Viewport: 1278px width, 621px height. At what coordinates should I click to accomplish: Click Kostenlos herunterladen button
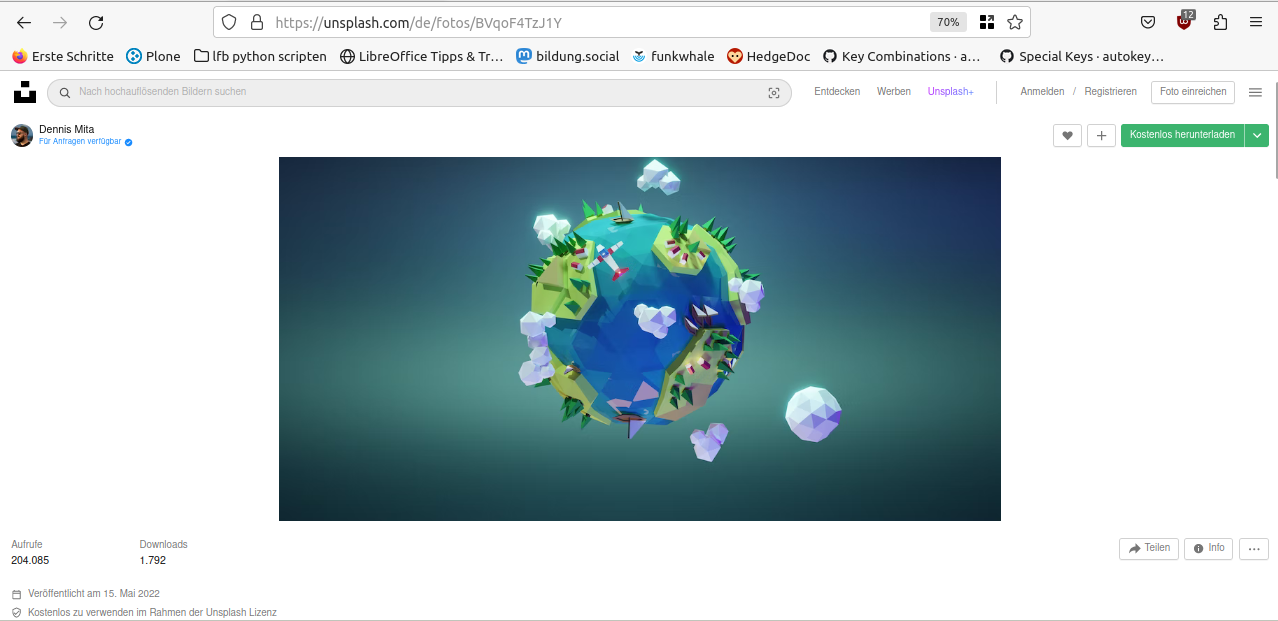coord(1182,135)
